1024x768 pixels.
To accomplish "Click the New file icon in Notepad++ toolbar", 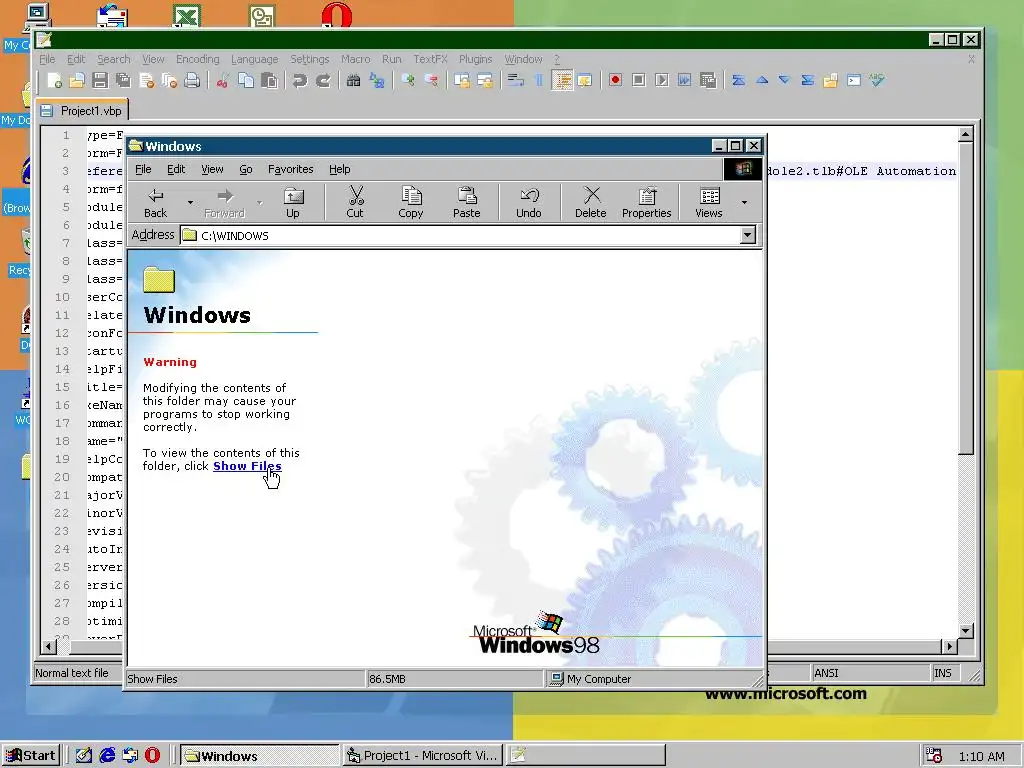I will [x=55, y=81].
